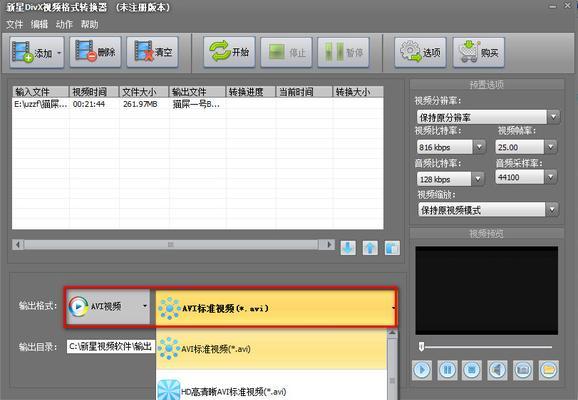Click the preview snapshot camera icon

tap(523, 370)
